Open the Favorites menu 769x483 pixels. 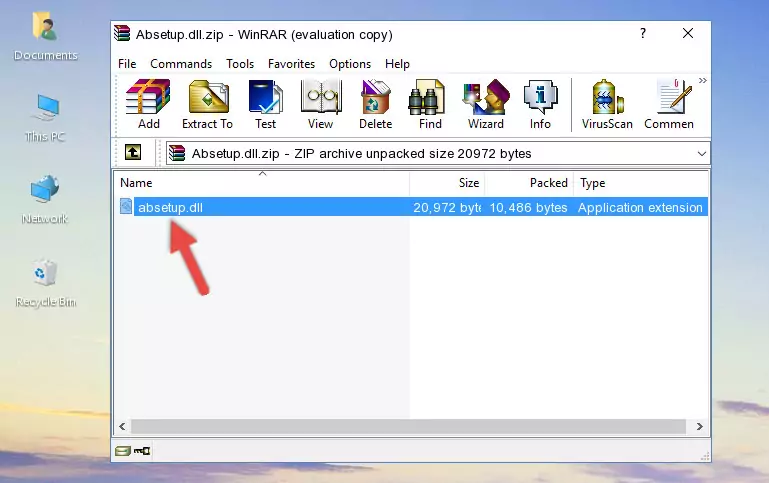click(x=291, y=64)
